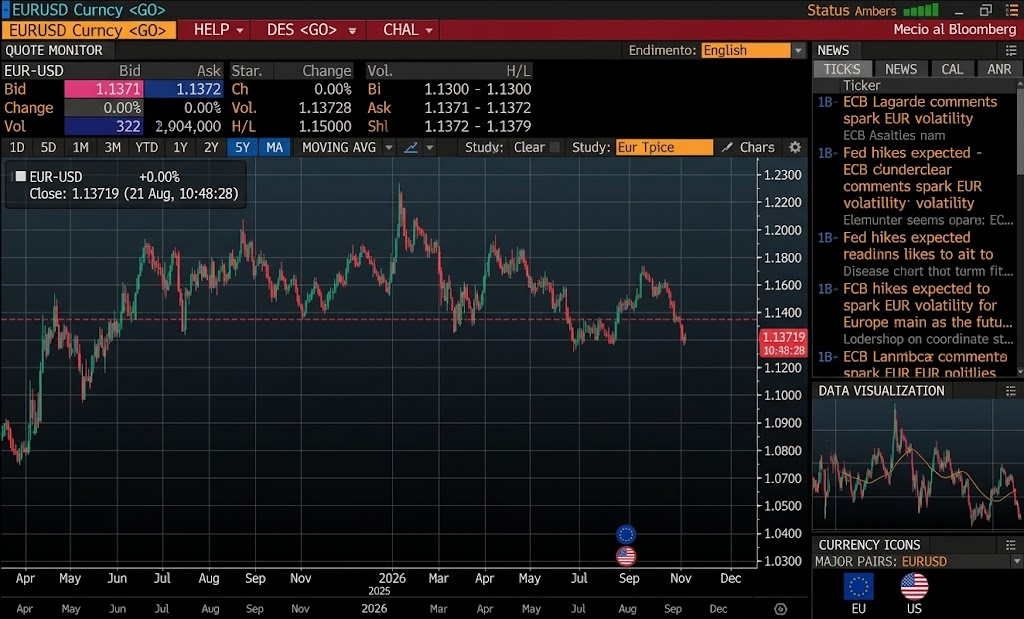The width and height of the screenshot is (1024, 619).
Task: Select the 2Y time range
Action: click(211, 148)
